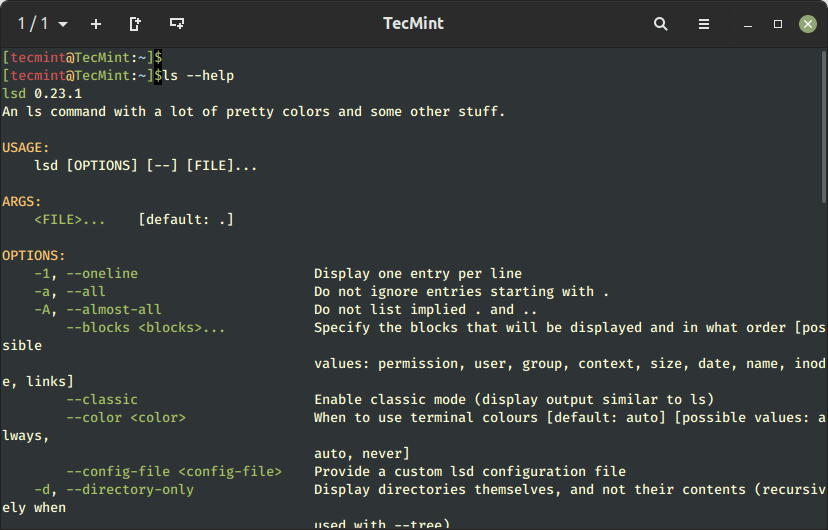
Task: Click the --oneline option text
Action: point(102,274)
